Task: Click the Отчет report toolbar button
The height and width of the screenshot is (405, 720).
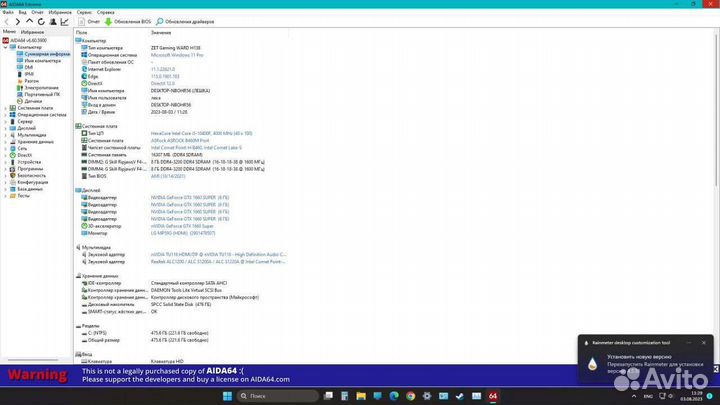Action: (89, 22)
